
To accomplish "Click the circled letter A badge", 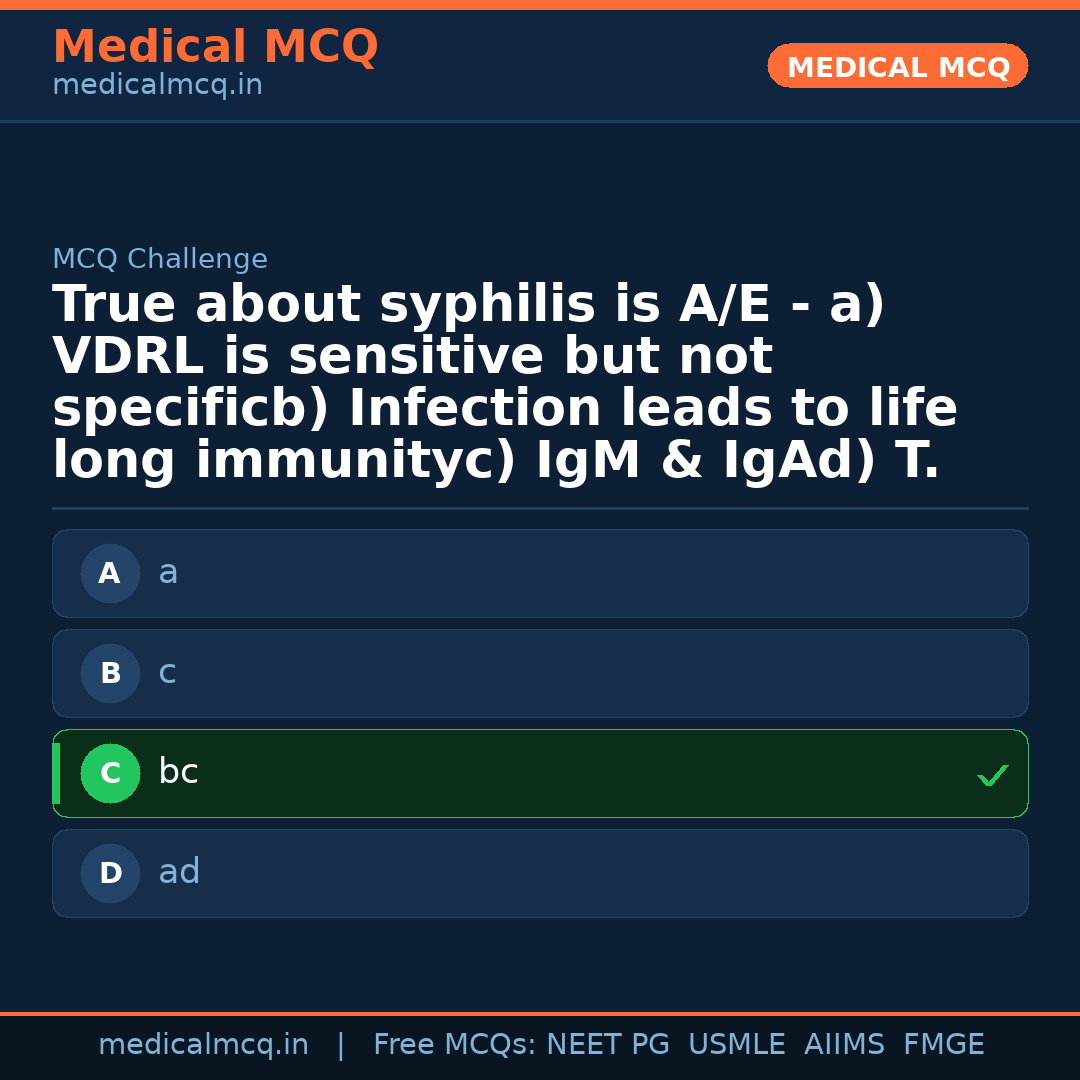I will coord(110,574).
